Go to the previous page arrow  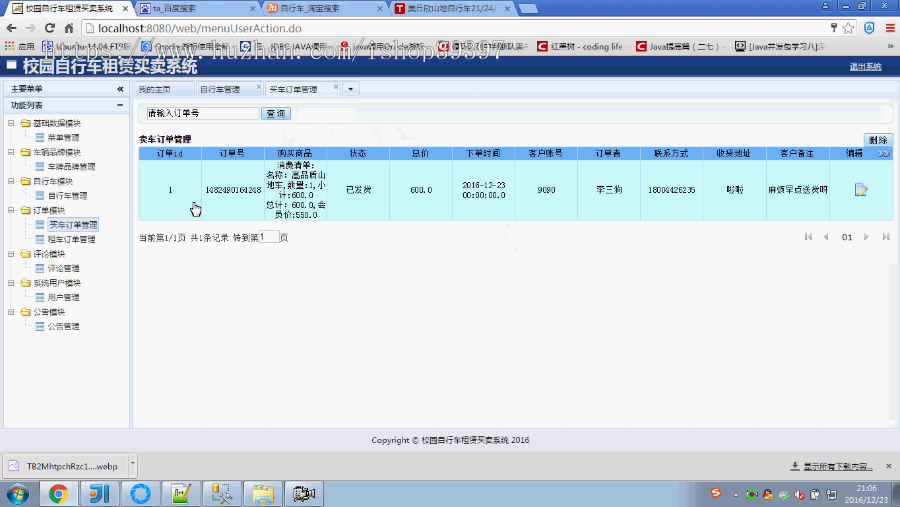click(826, 237)
